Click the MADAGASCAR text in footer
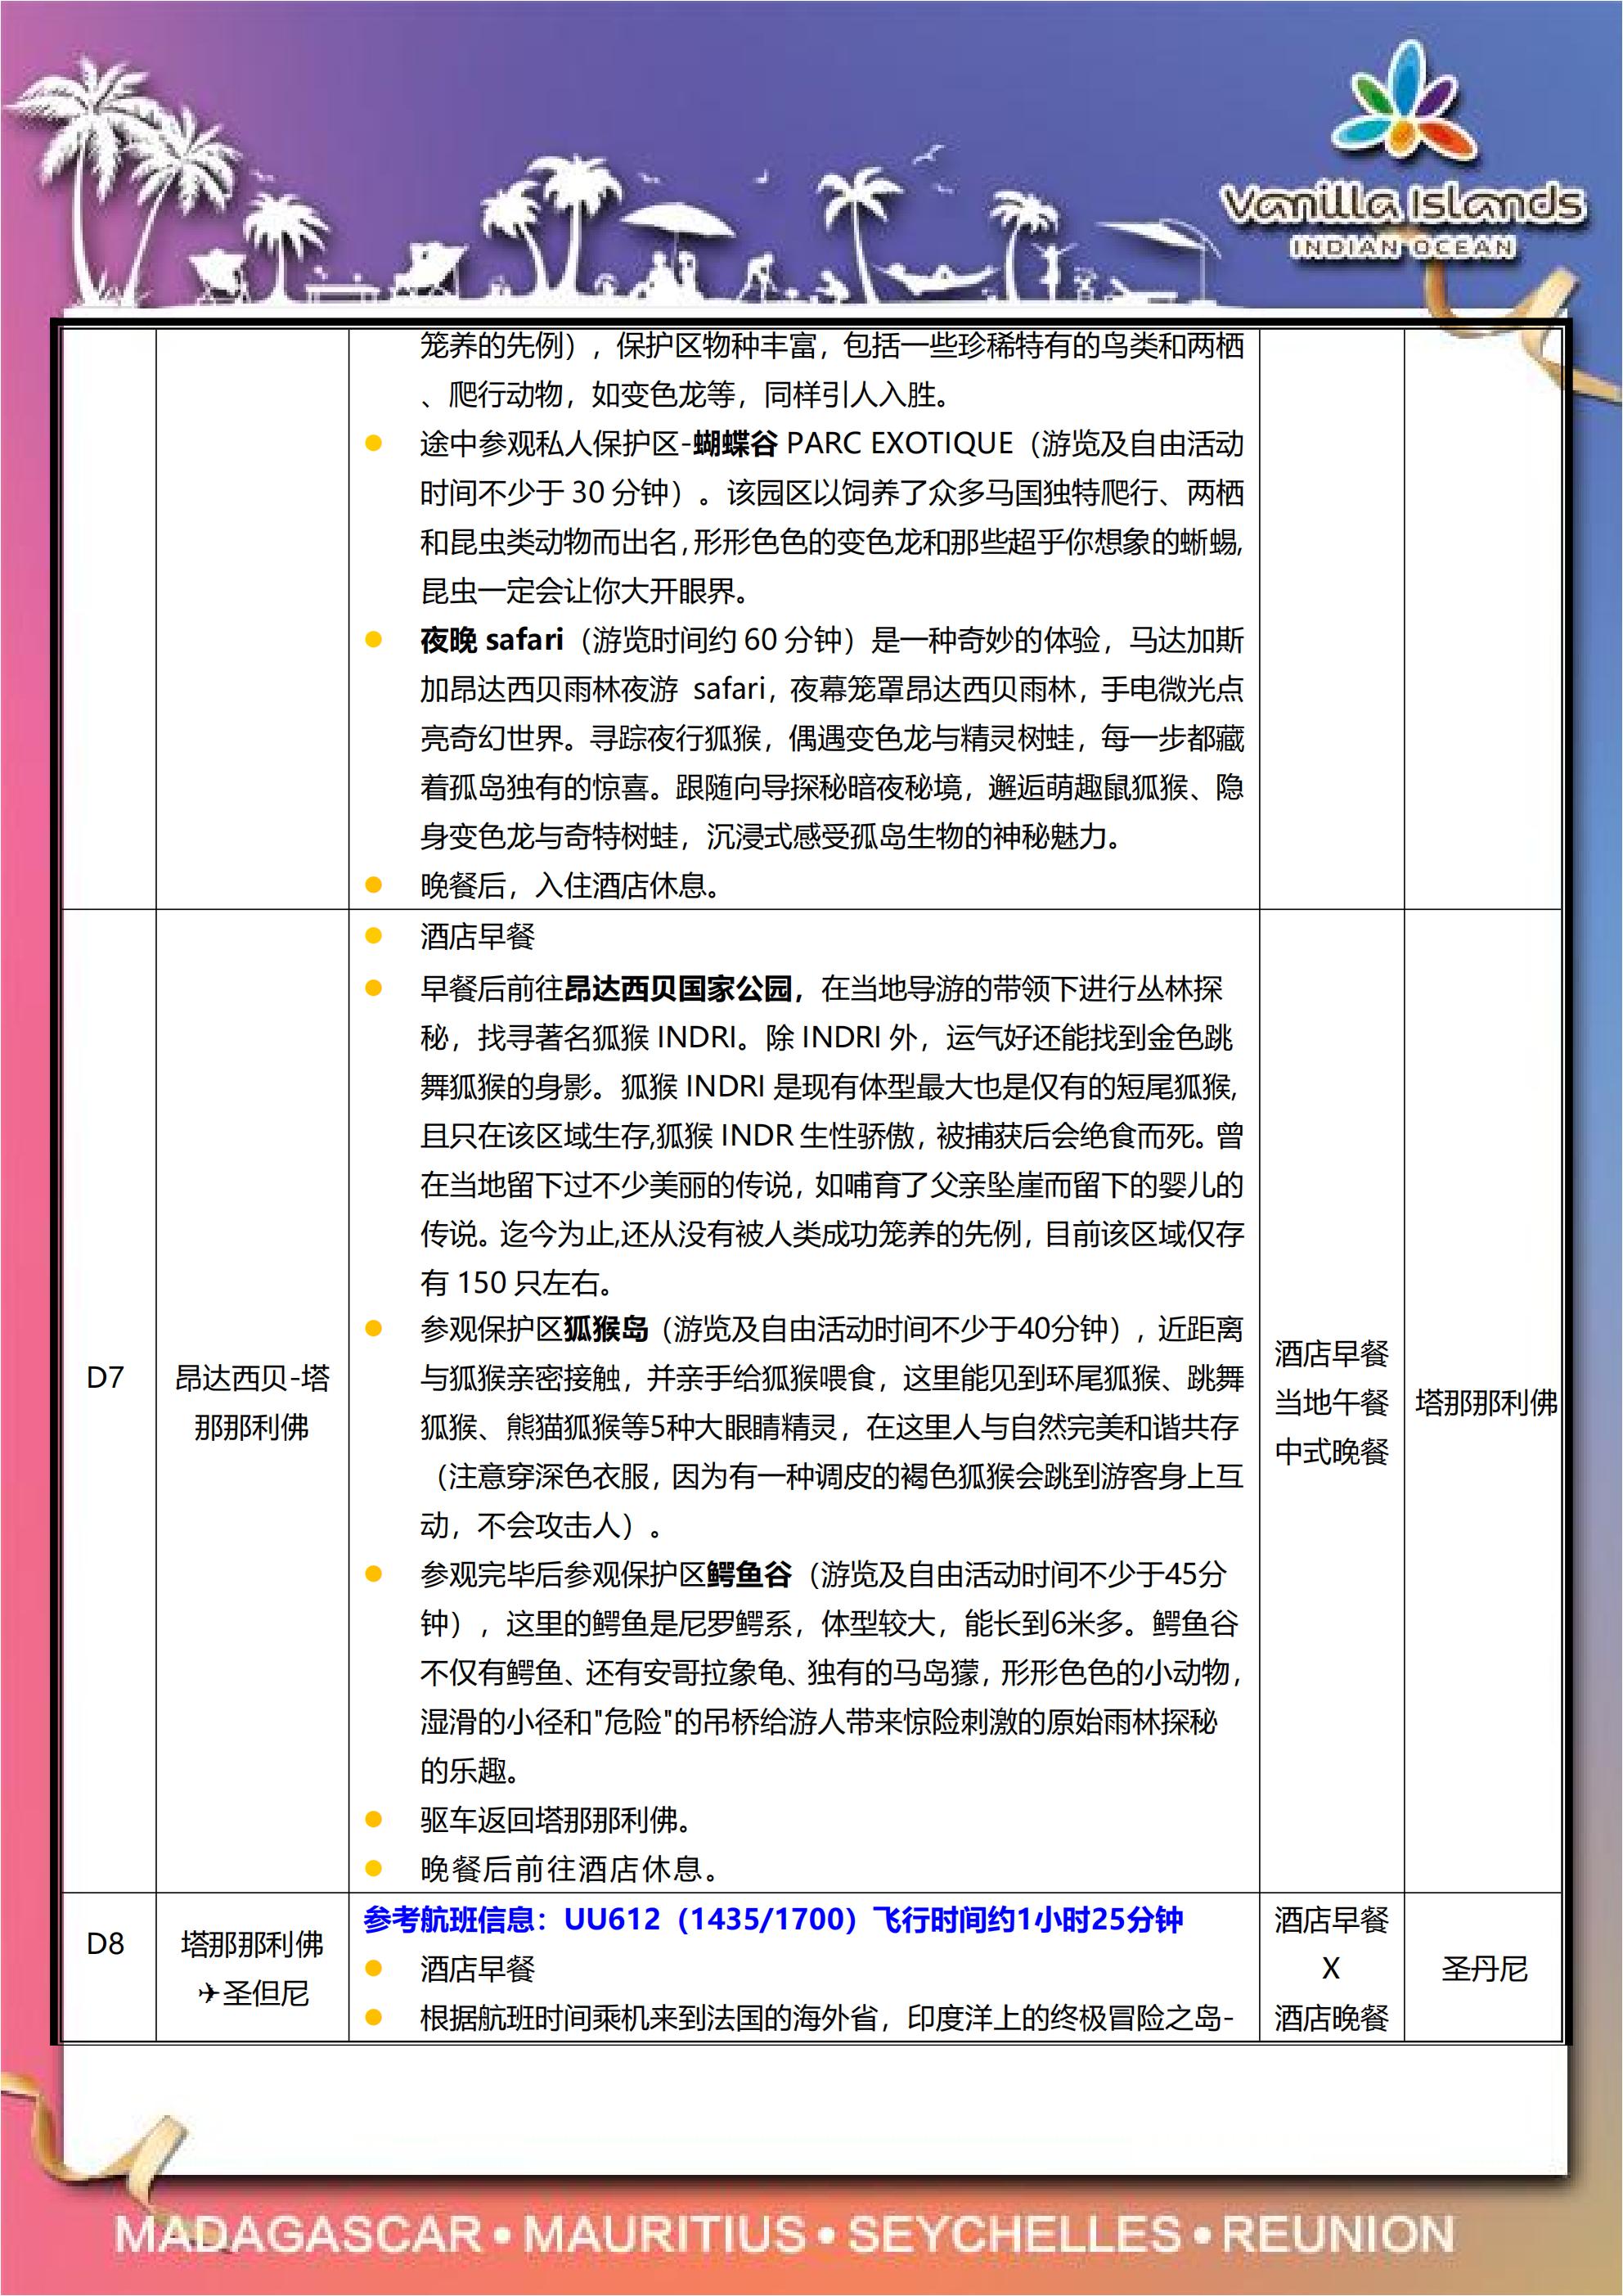 pos(299,2235)
